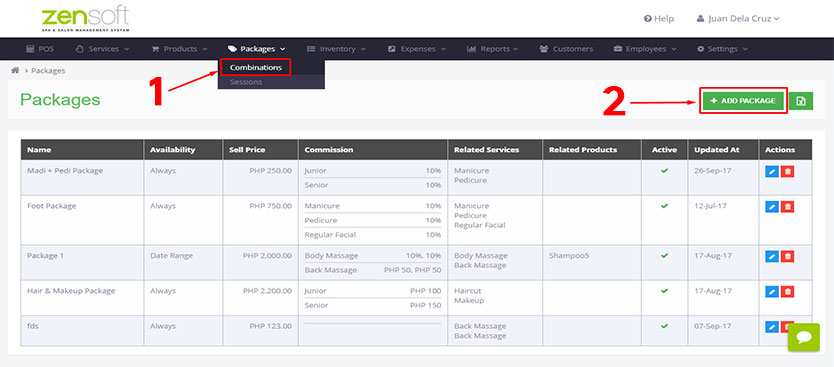Edit the Foot Package row

pos(772,206)
